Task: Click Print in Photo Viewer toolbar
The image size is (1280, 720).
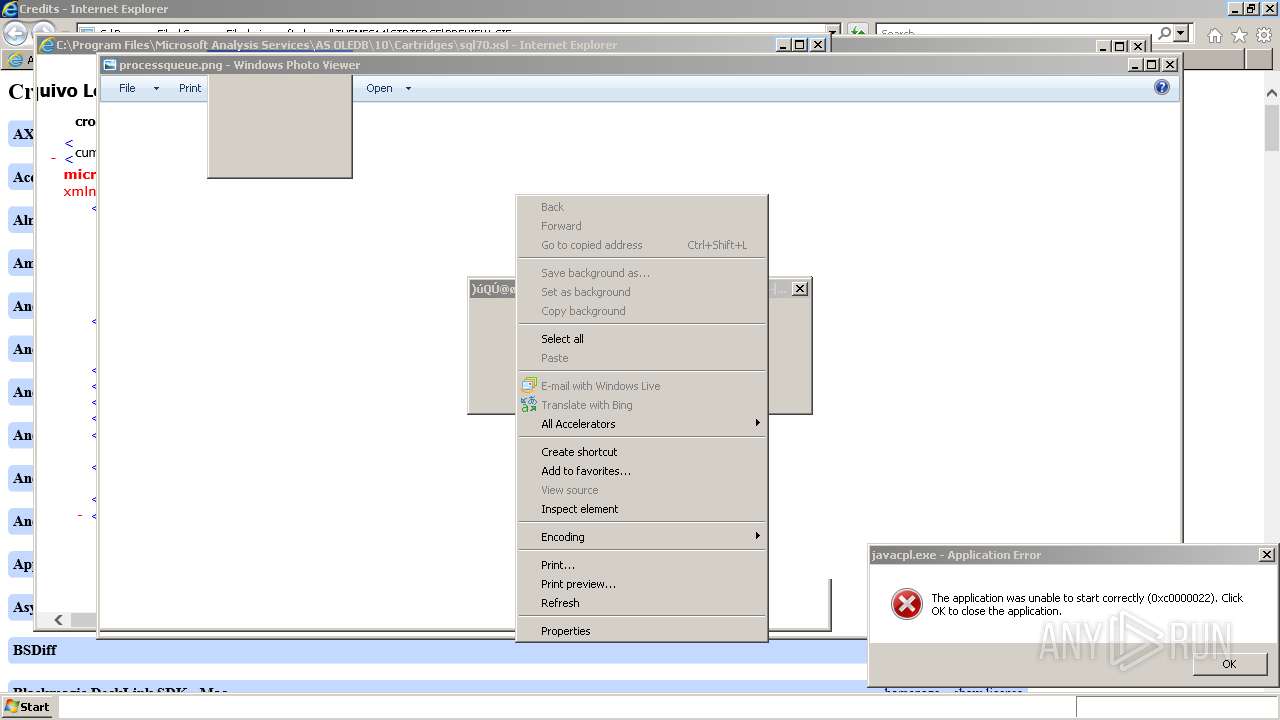Action: coord(190,88)
